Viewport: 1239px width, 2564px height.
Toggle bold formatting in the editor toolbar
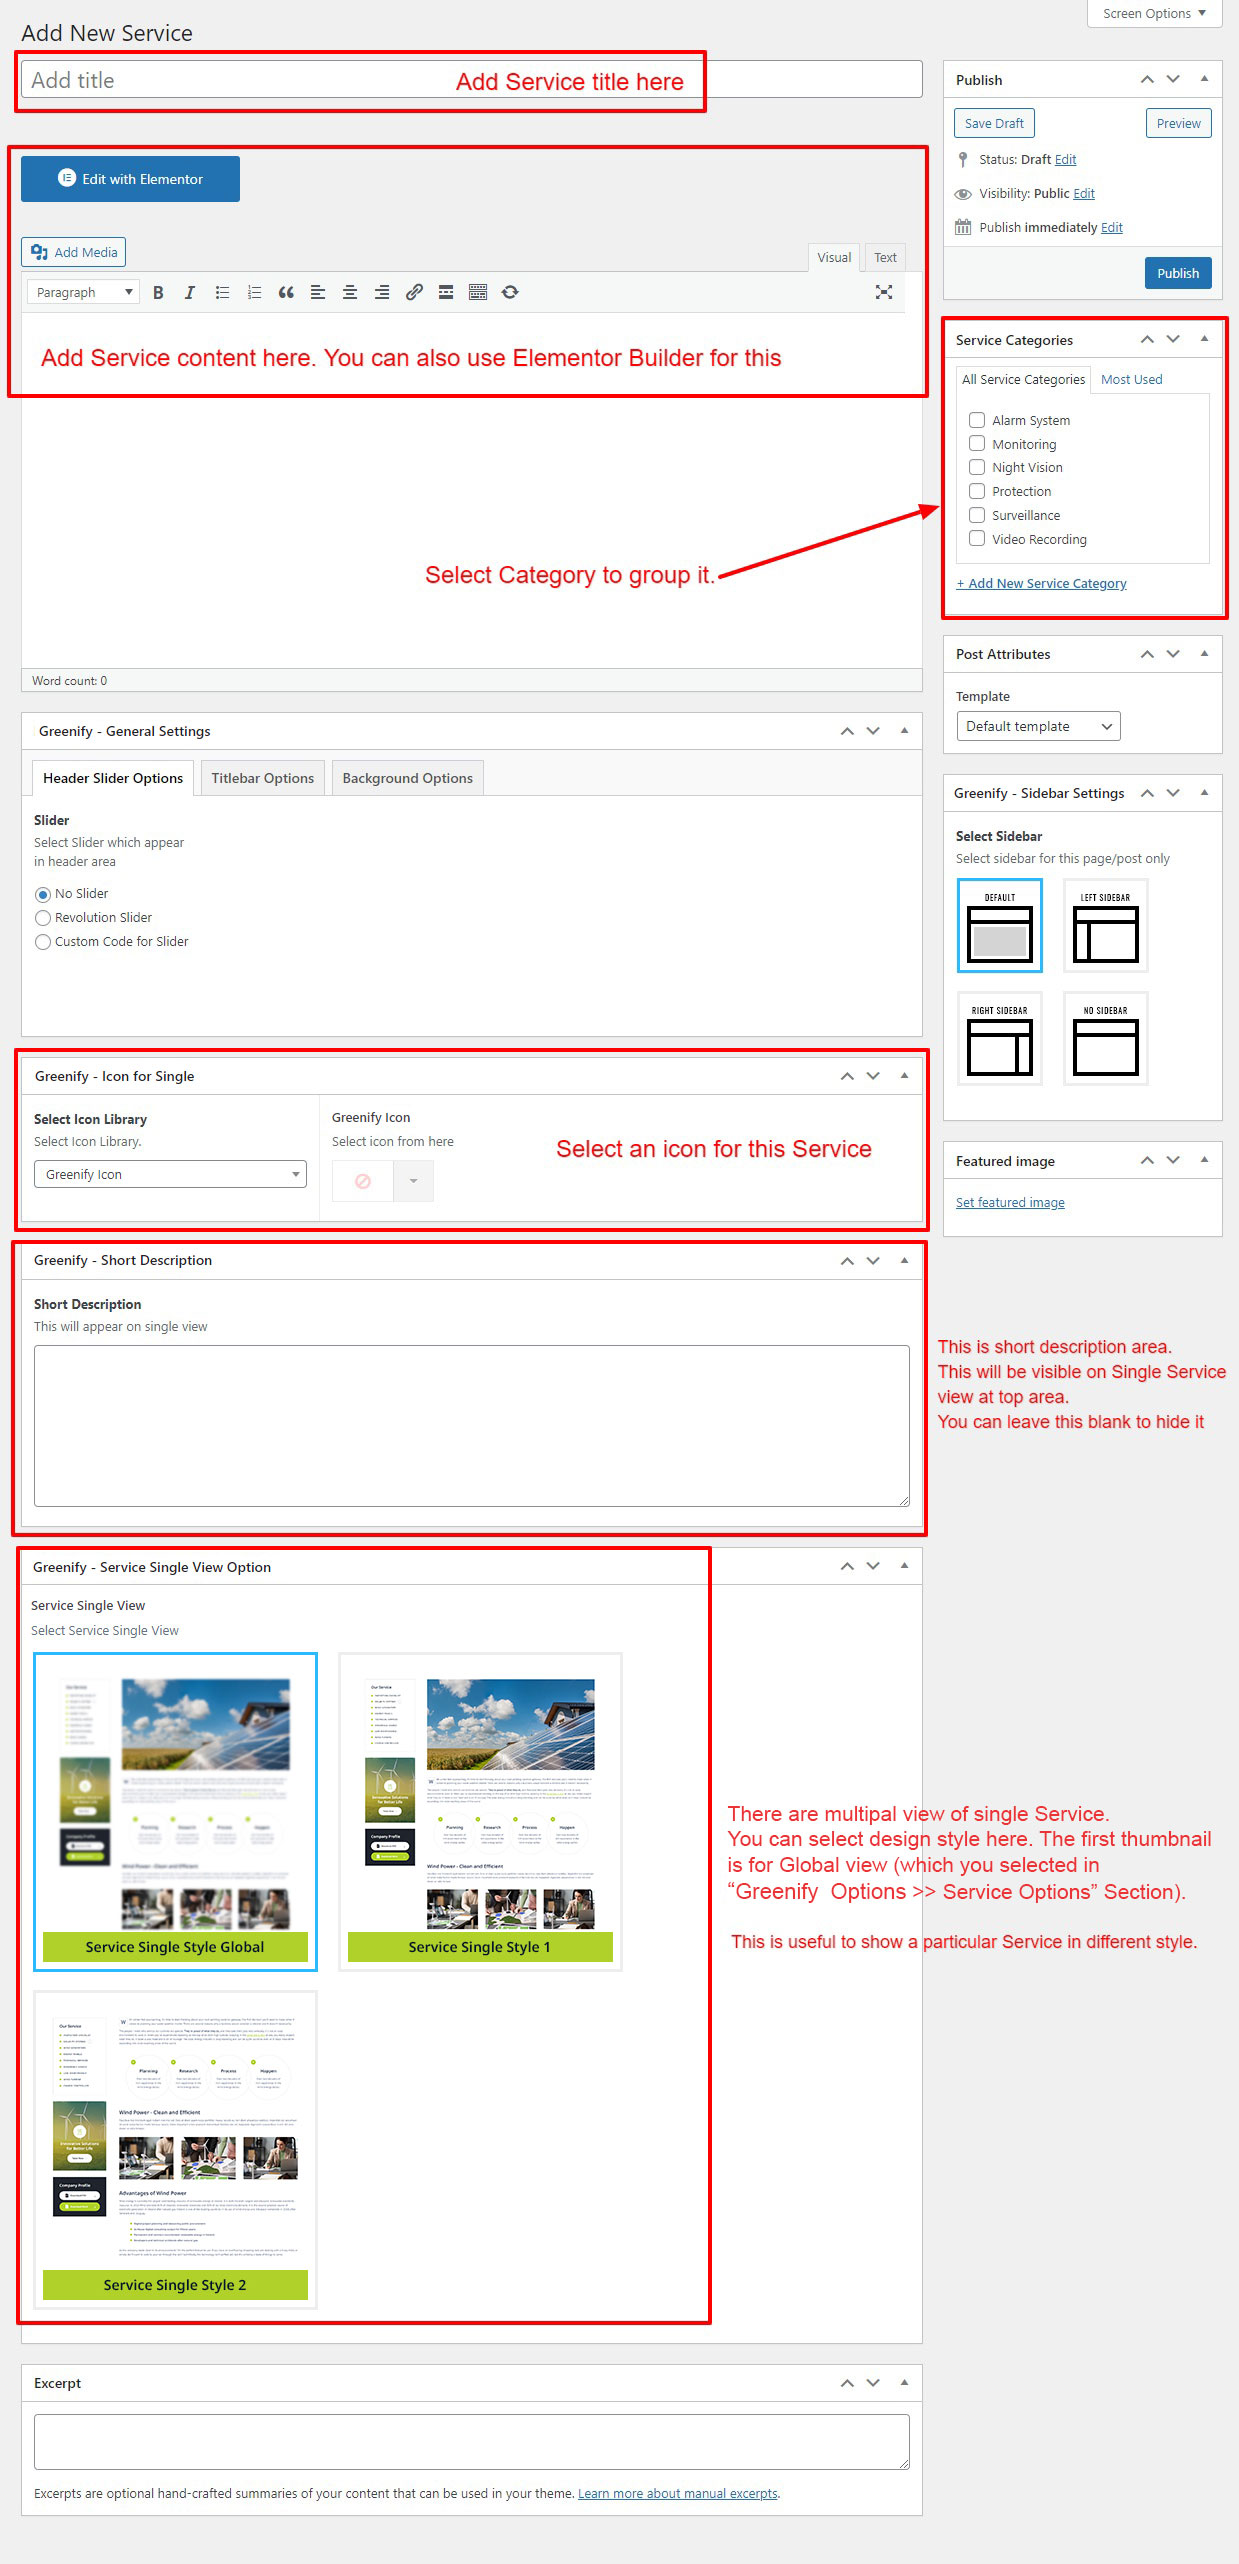pos(158,292)
